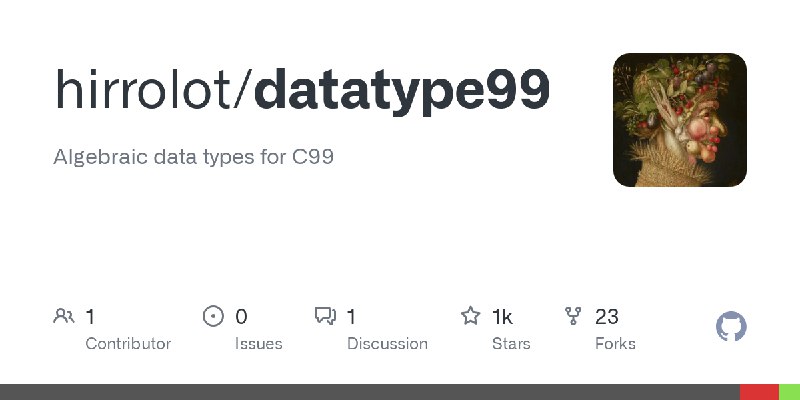Click the 1k stars count
Image resolution: width=800 pixels, height=400 pixels.
click(502, 317)
